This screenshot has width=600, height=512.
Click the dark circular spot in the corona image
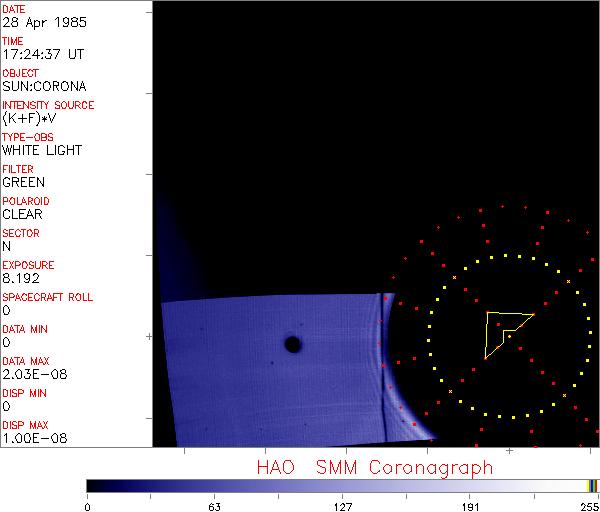pyautogui.click(x=293, y=345)
